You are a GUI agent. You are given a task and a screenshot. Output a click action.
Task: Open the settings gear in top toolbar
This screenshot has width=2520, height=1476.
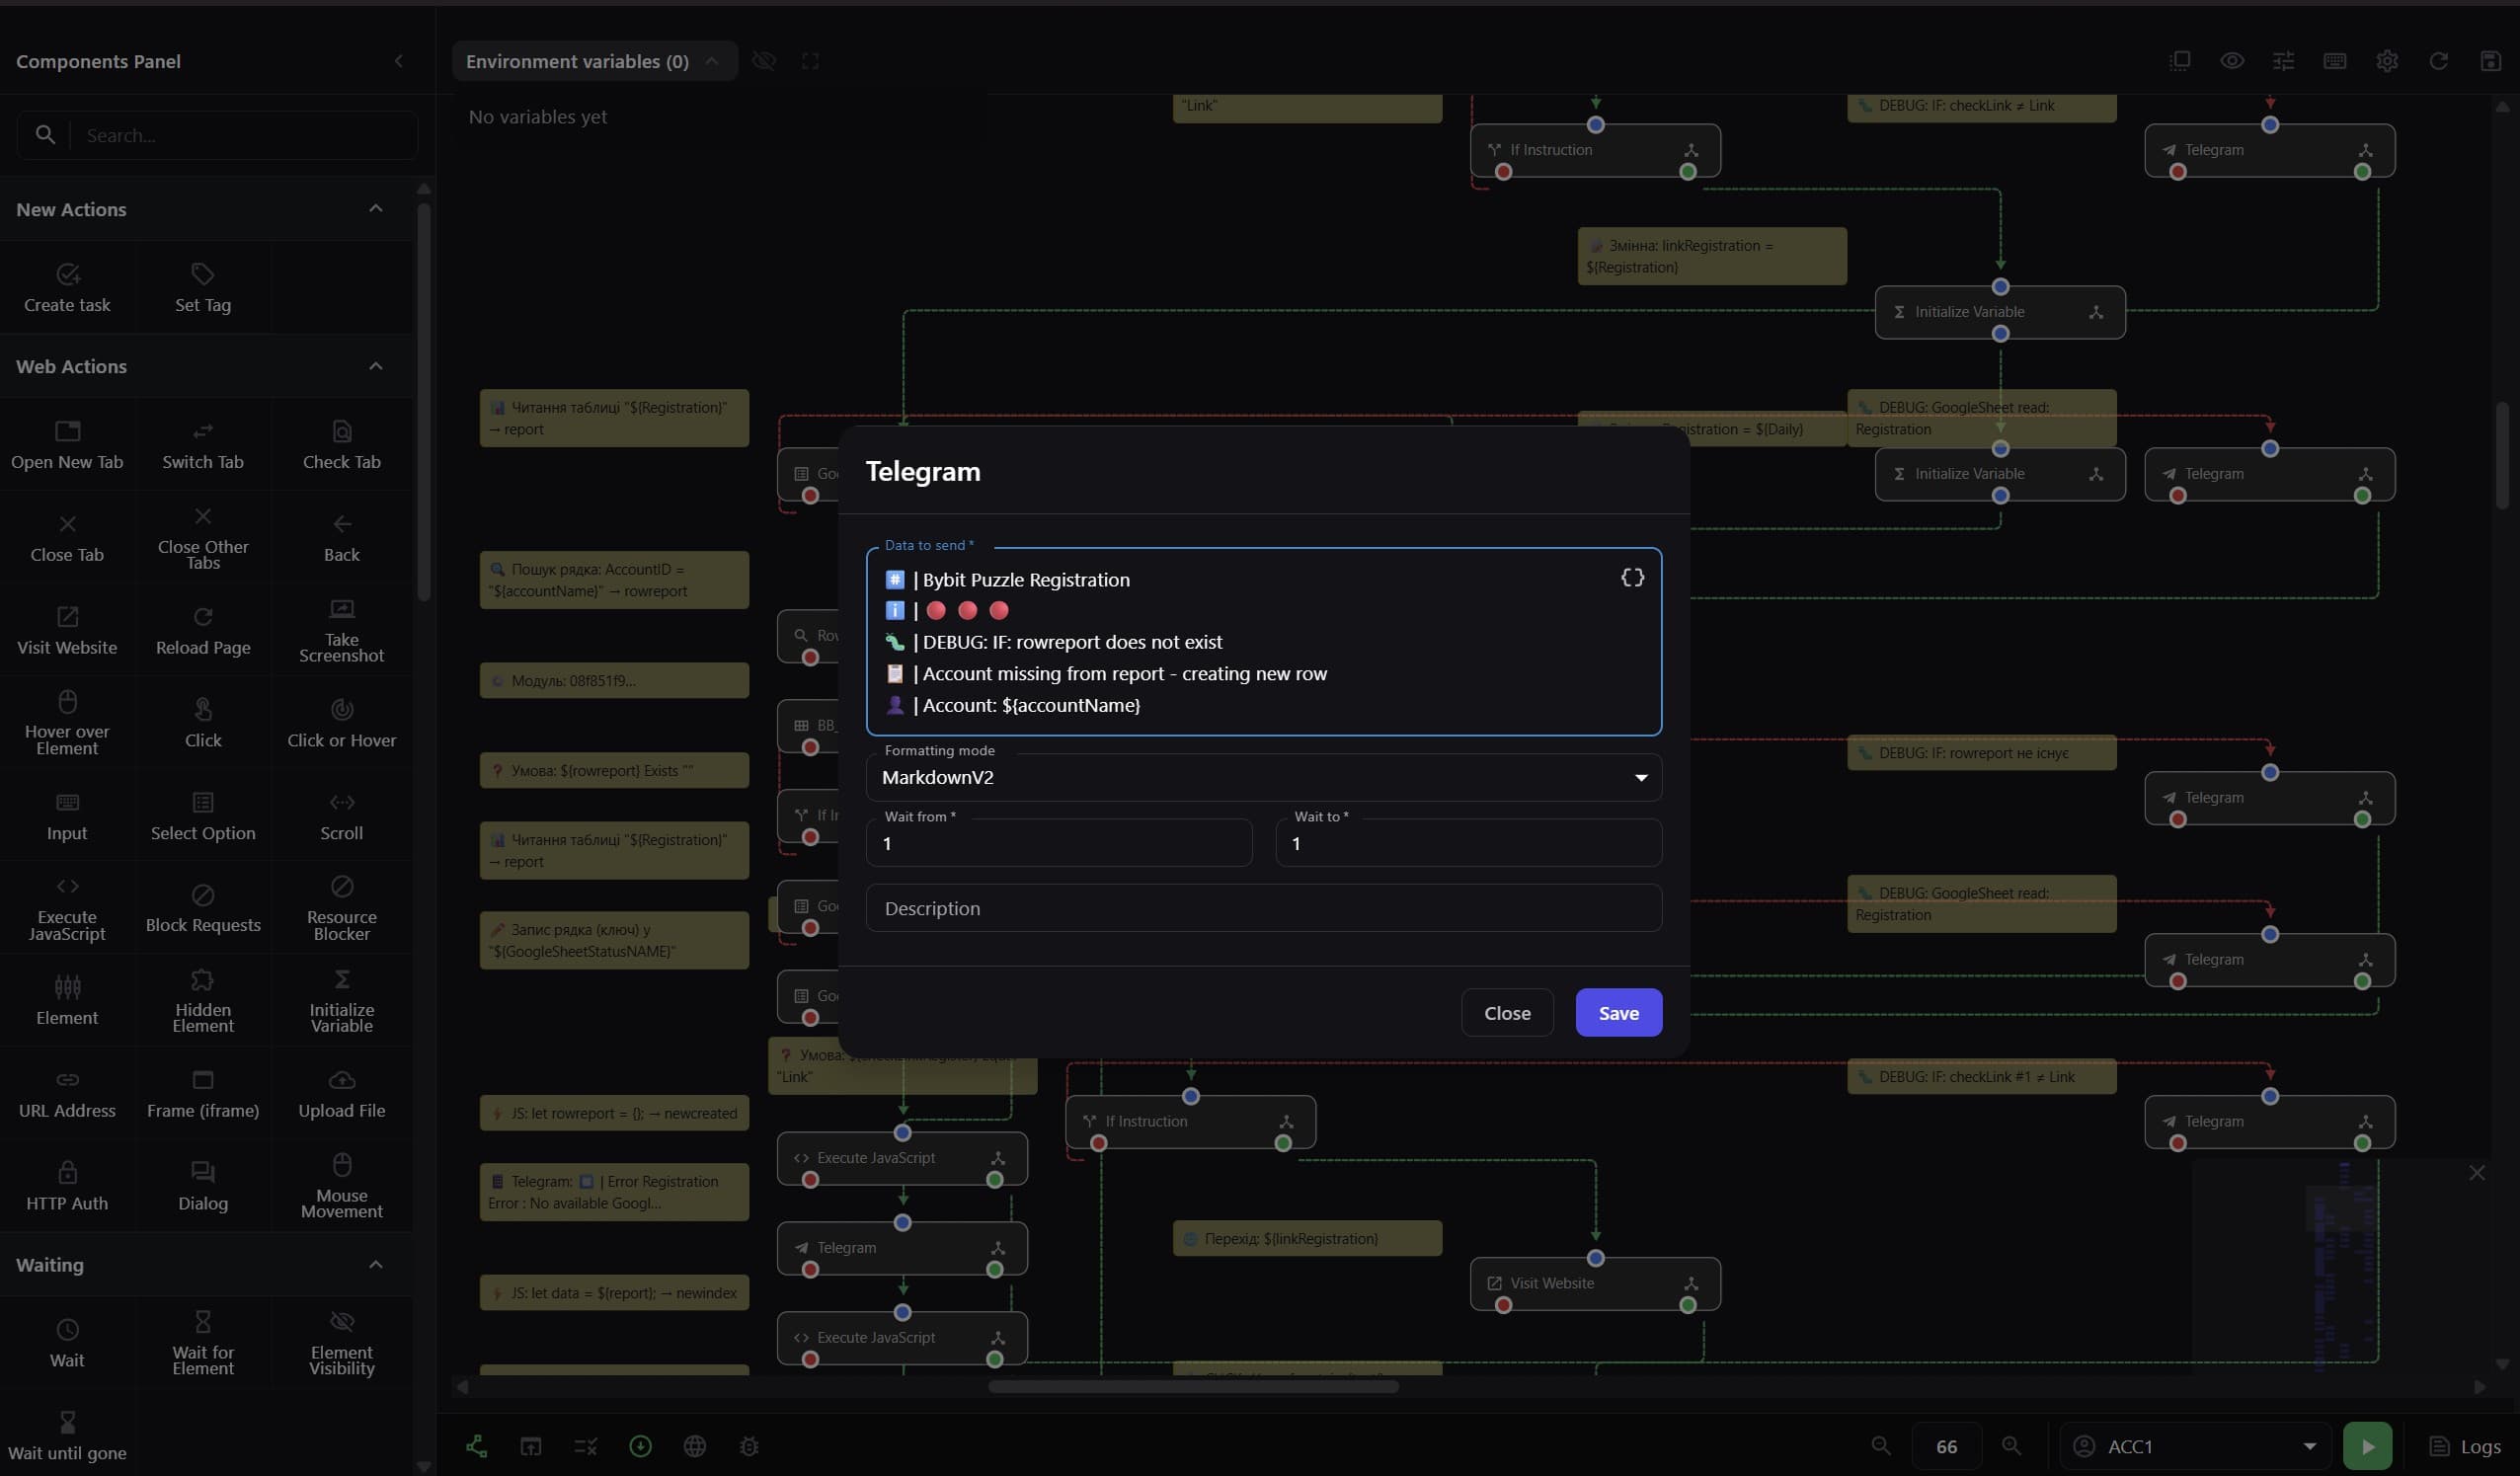pyautogui.click(x=2387, y=61)
